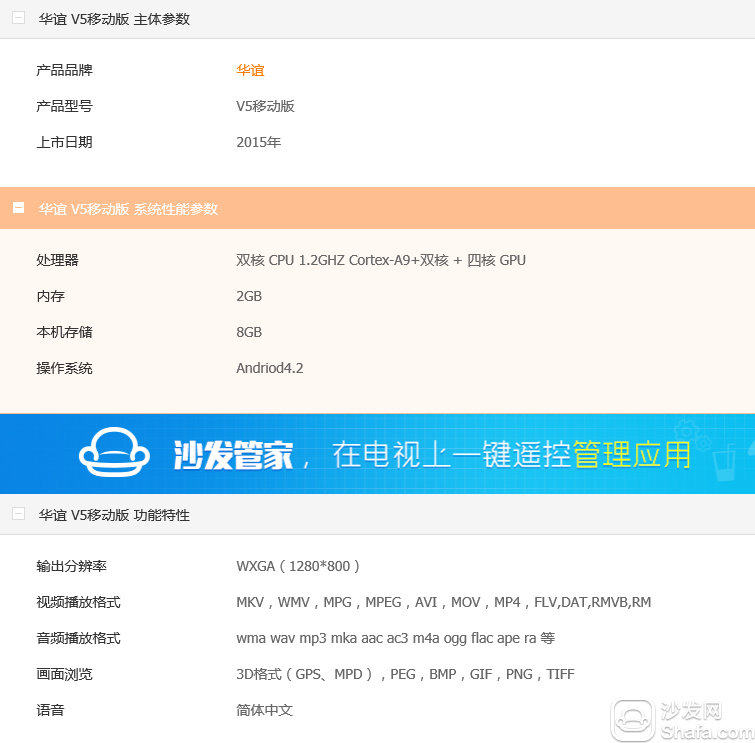Click the sofa logo icon in banner
This screenshot has width=755, height=743.
coord(114,452)
